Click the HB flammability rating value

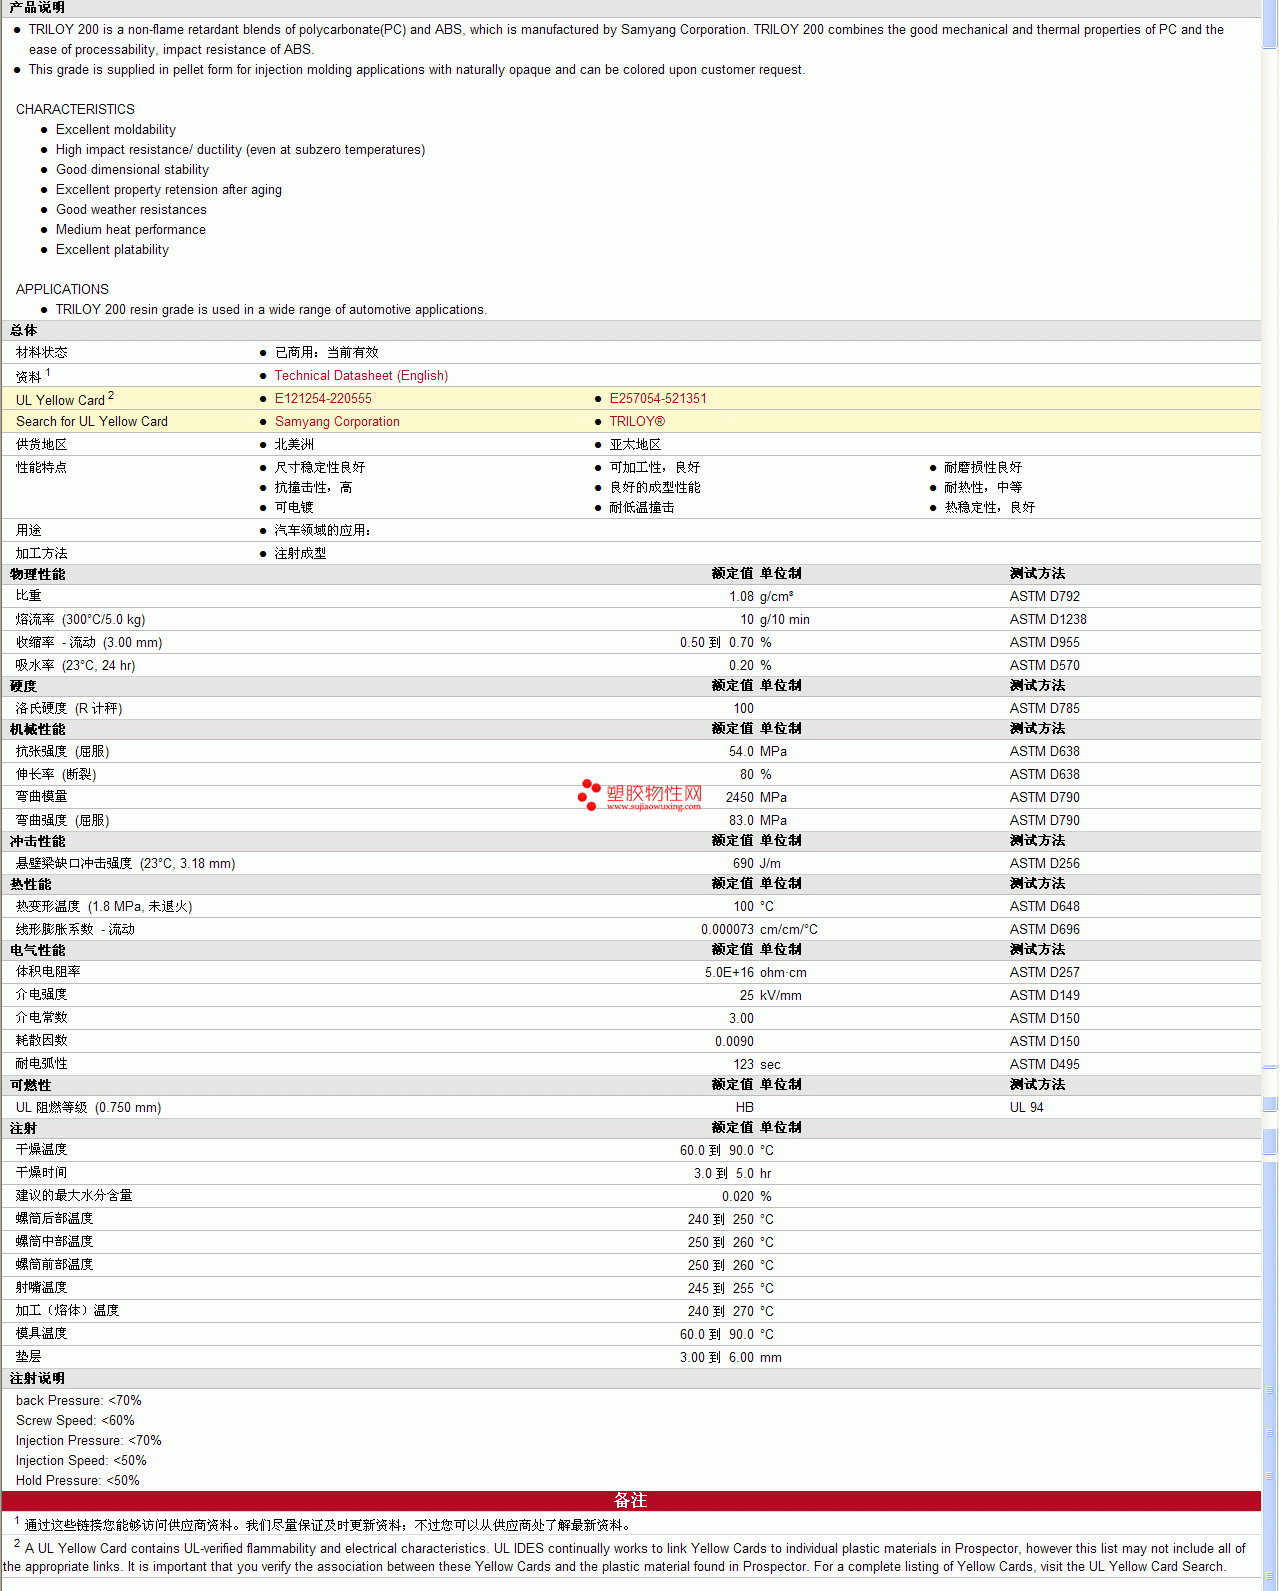point(744,1108)
